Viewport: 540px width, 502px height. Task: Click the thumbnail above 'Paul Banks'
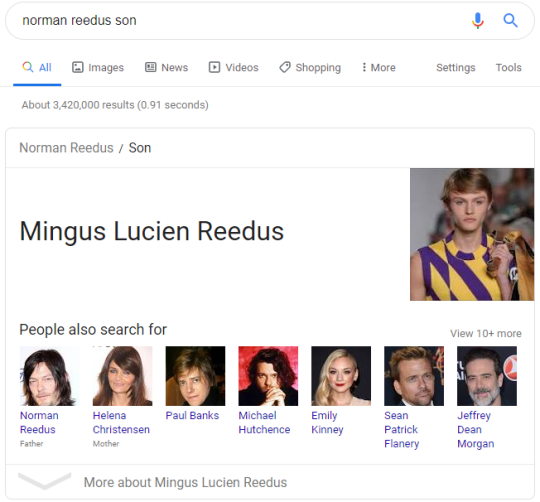point(195,376)
